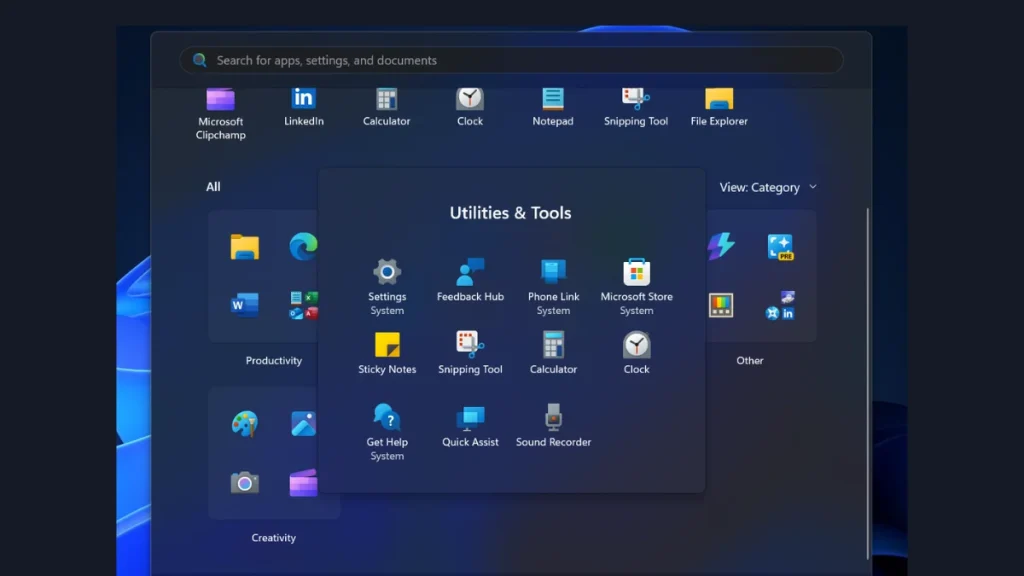This screenshot has height=576, width=1024.
Task: Click the Productivity category label
Action: click(274, 360)
